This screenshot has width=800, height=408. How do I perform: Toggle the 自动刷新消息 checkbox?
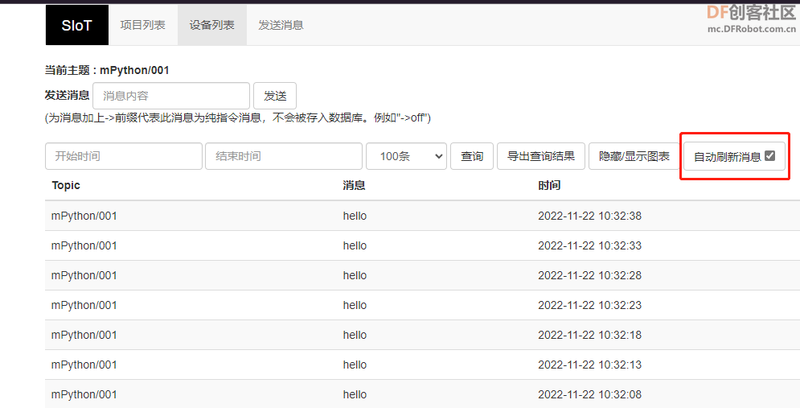pos(770,156)
